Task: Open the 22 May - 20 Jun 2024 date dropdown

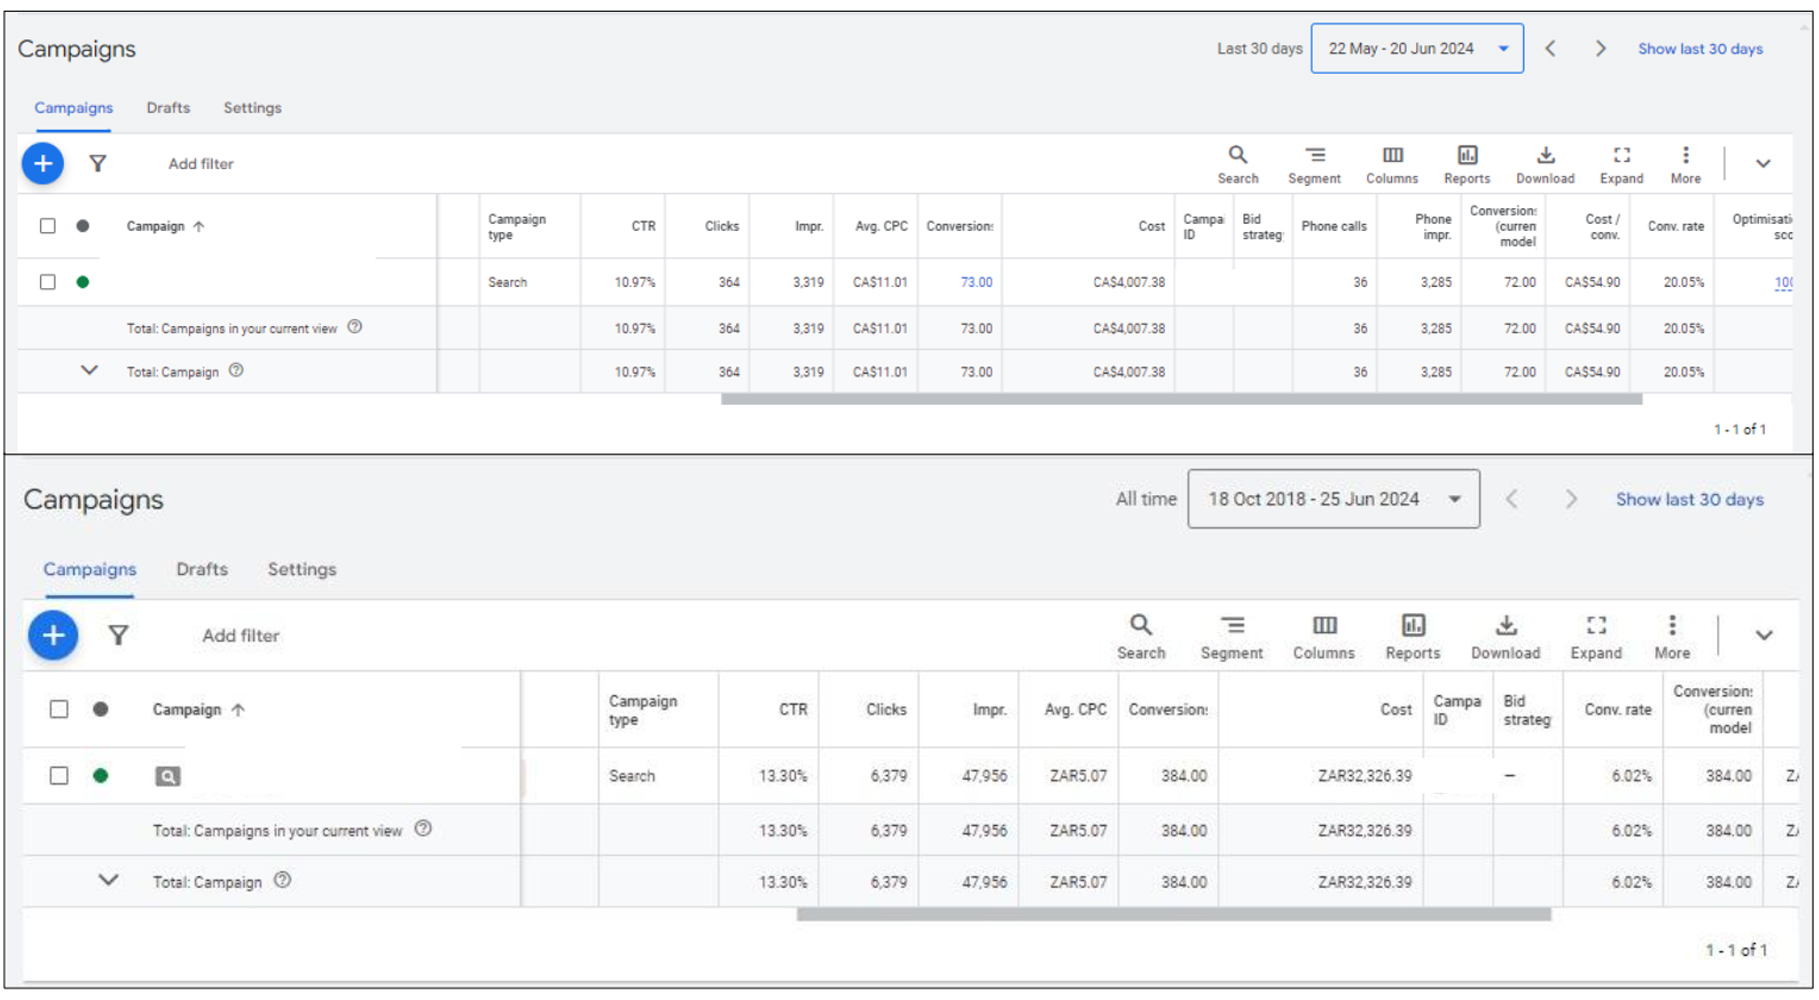Action: click(x=1416, y=49)
